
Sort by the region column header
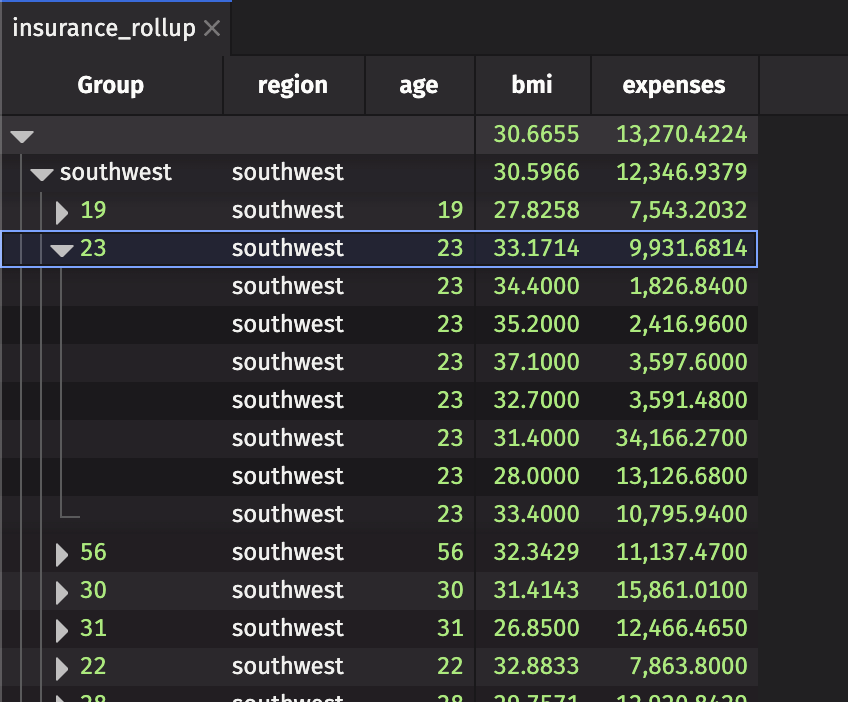tap(293, 85)
